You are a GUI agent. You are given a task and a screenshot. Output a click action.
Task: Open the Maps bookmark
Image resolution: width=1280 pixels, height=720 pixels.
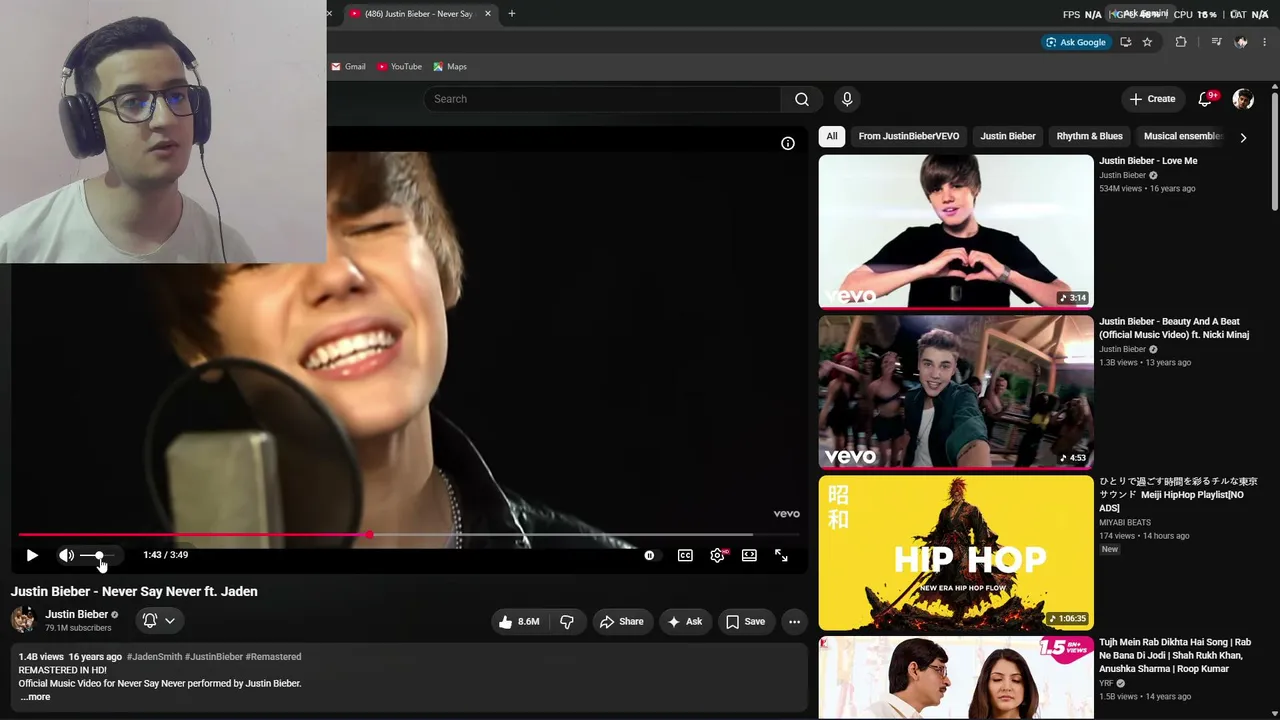(450, 67)
